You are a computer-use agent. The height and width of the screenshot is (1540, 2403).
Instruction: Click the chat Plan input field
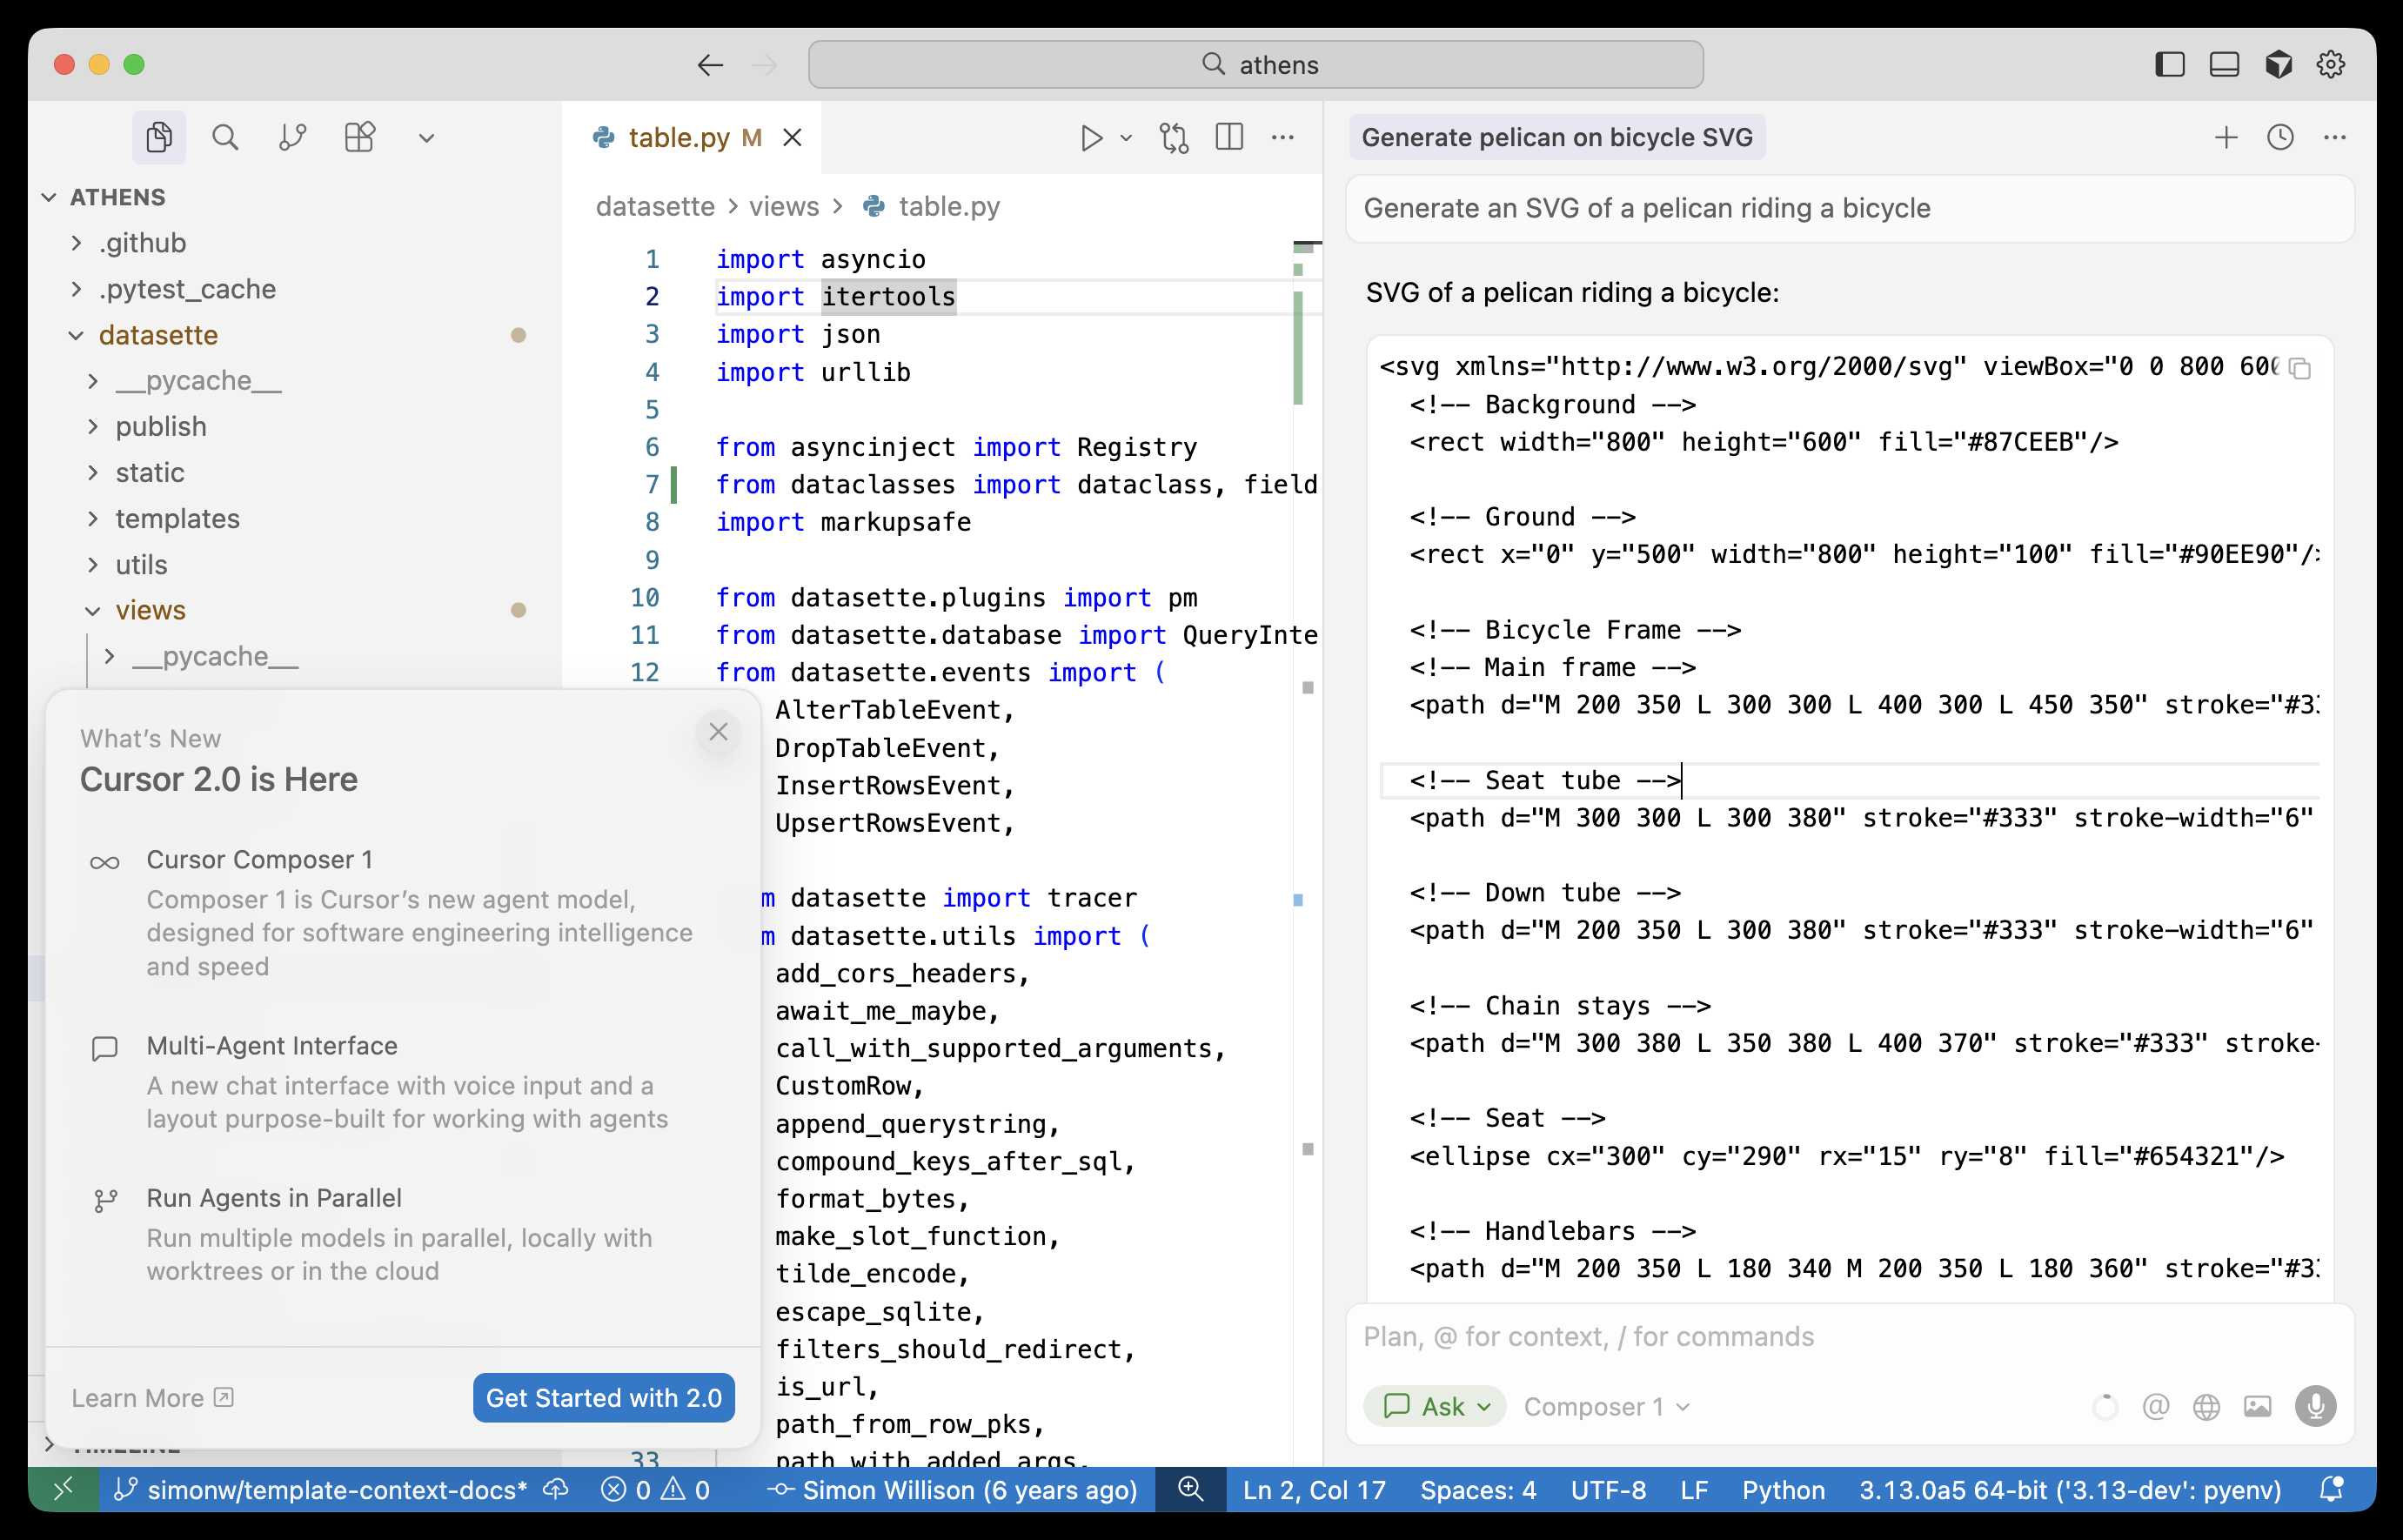tap(1700, 1336)
